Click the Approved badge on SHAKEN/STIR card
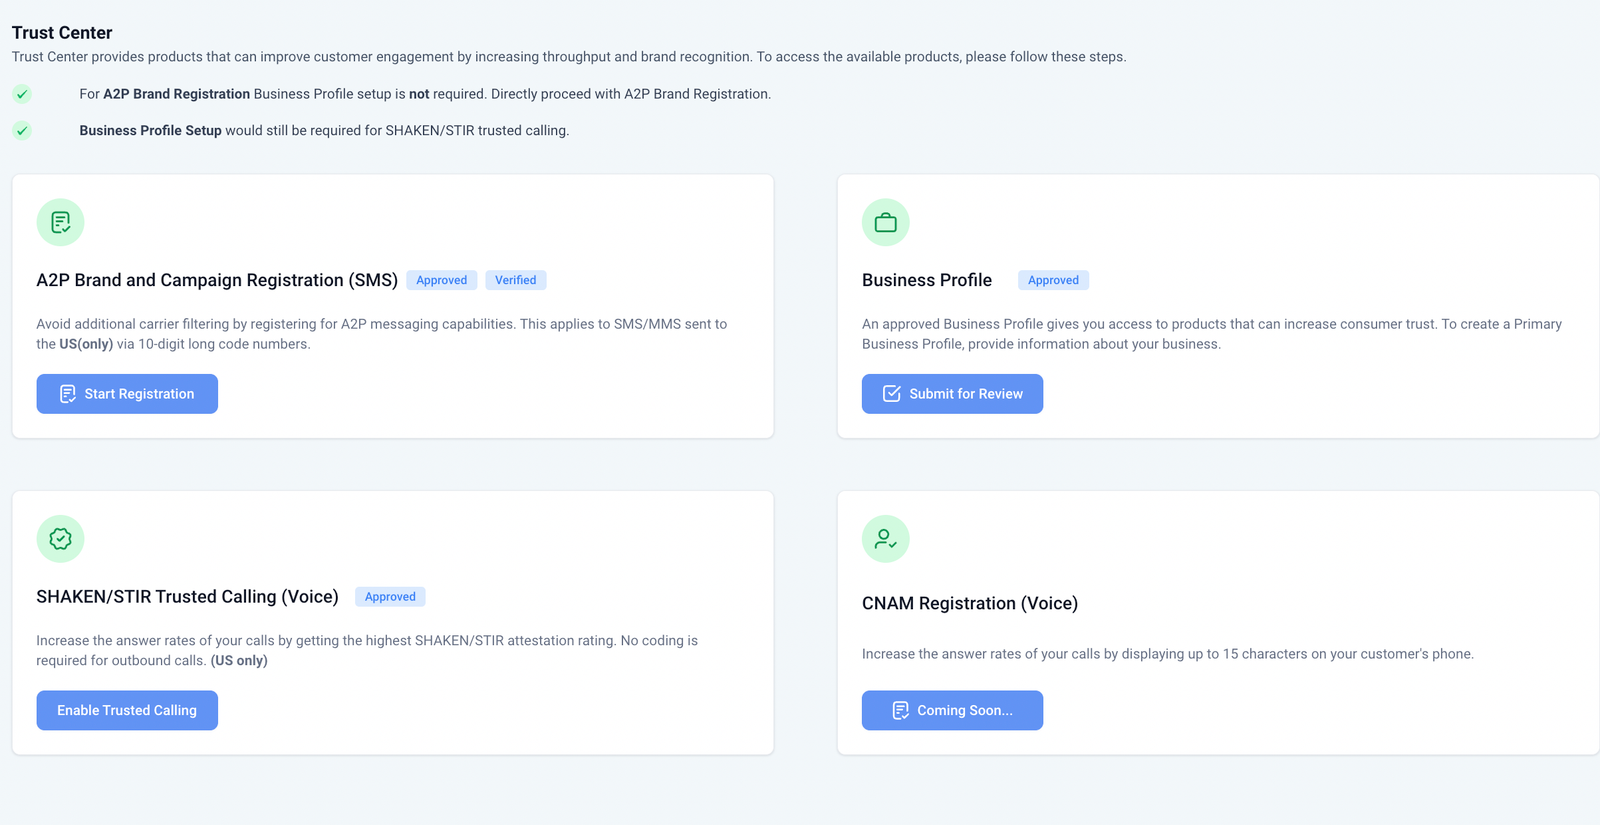Image resolution: width=1600 pixels, height=825 pixels. point(390,597)
